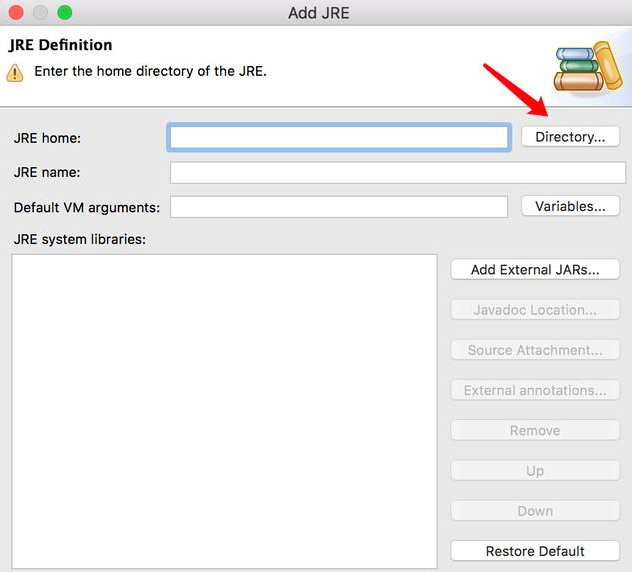Click into the JRE name field
Image resolution: width=632 pixels, height=572 pixels.
(397, 172)
